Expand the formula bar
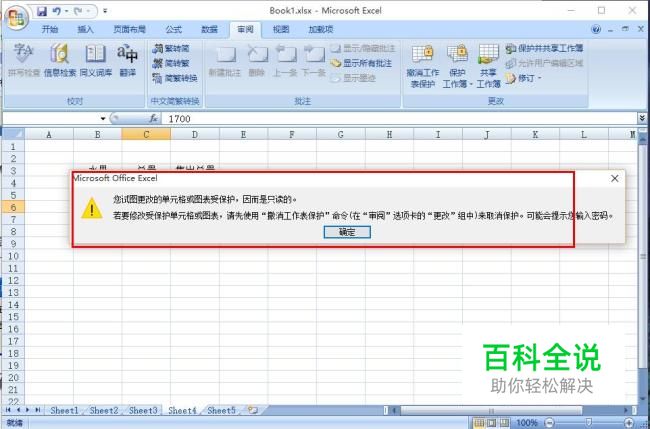Viewport: 650px width, 429px height. [x=642, y=119]
